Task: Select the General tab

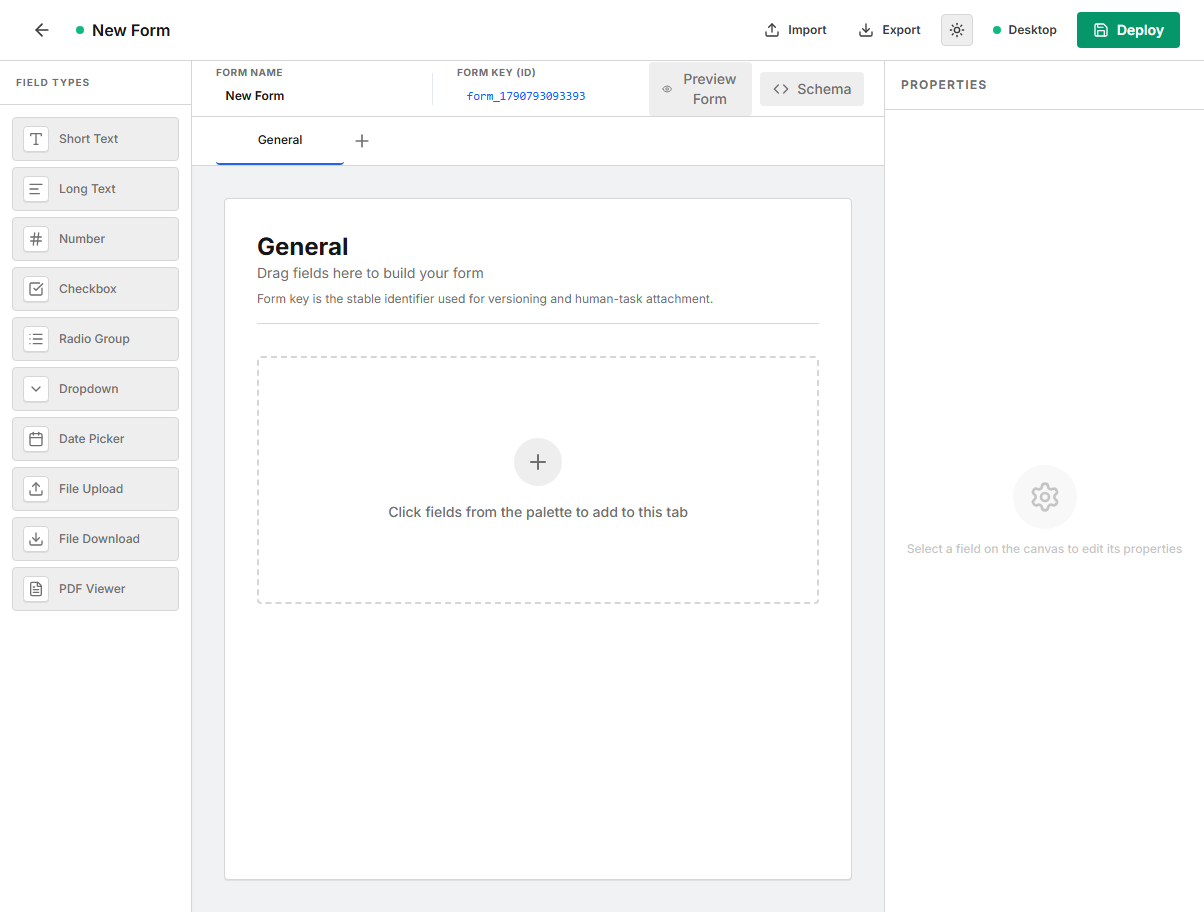Action: point(280,140)
